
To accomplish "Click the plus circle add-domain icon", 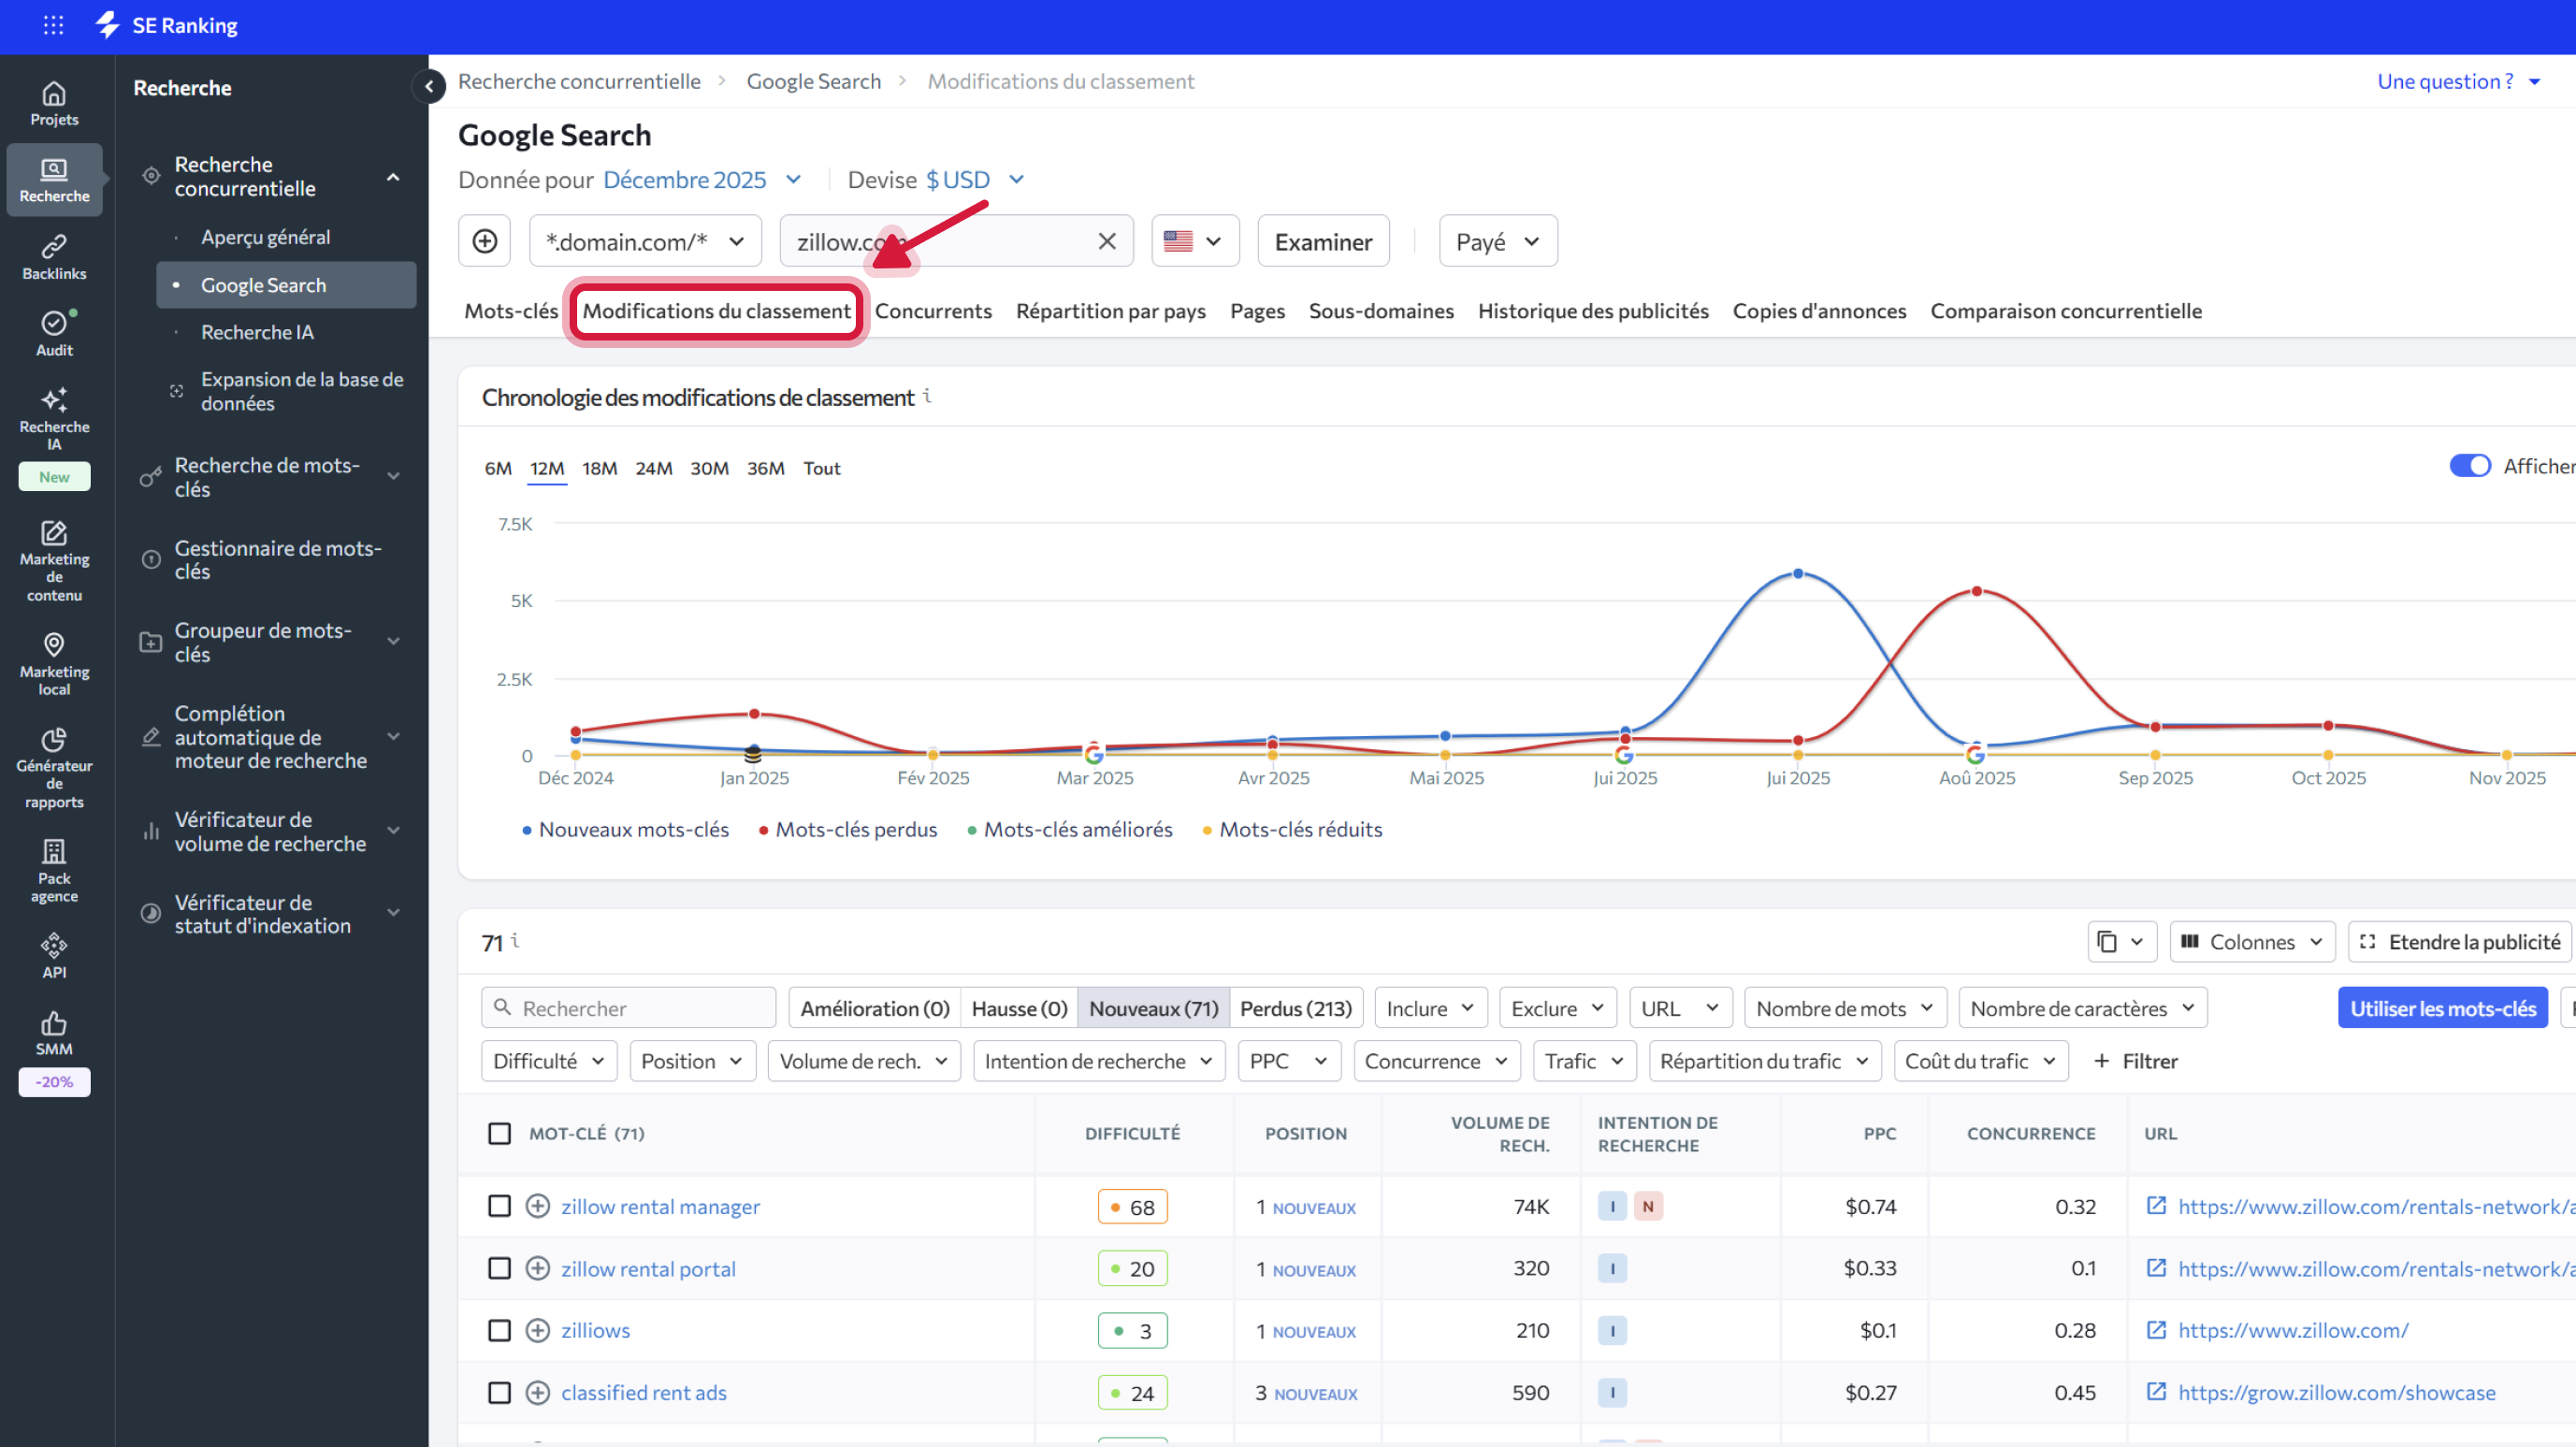I will coord(485,241).
